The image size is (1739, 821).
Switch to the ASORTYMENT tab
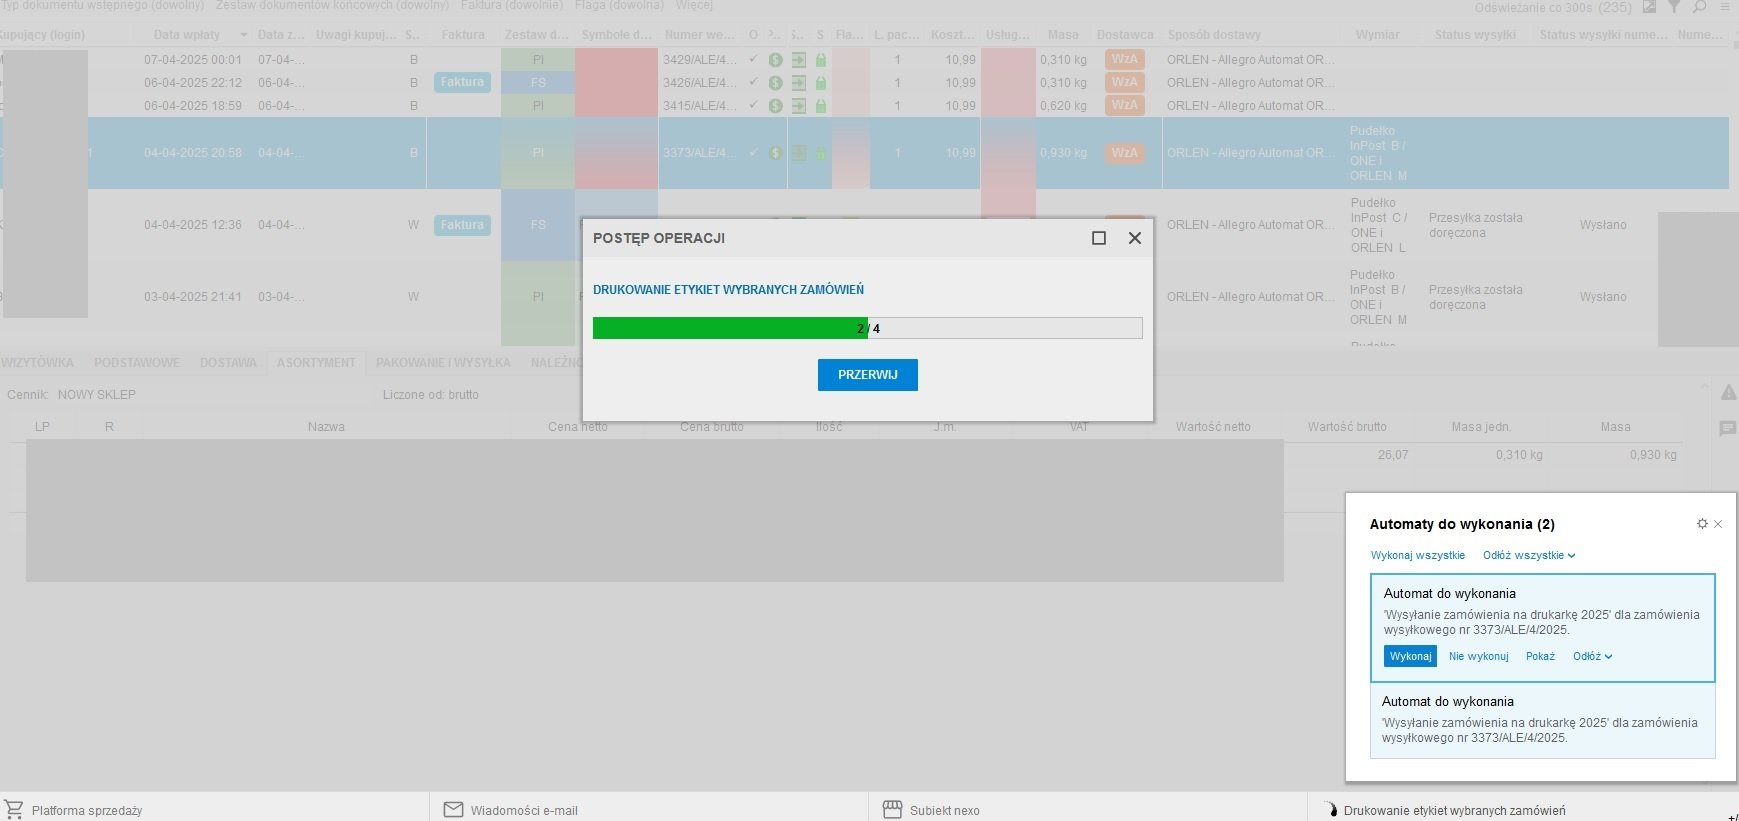click(316, 363)
